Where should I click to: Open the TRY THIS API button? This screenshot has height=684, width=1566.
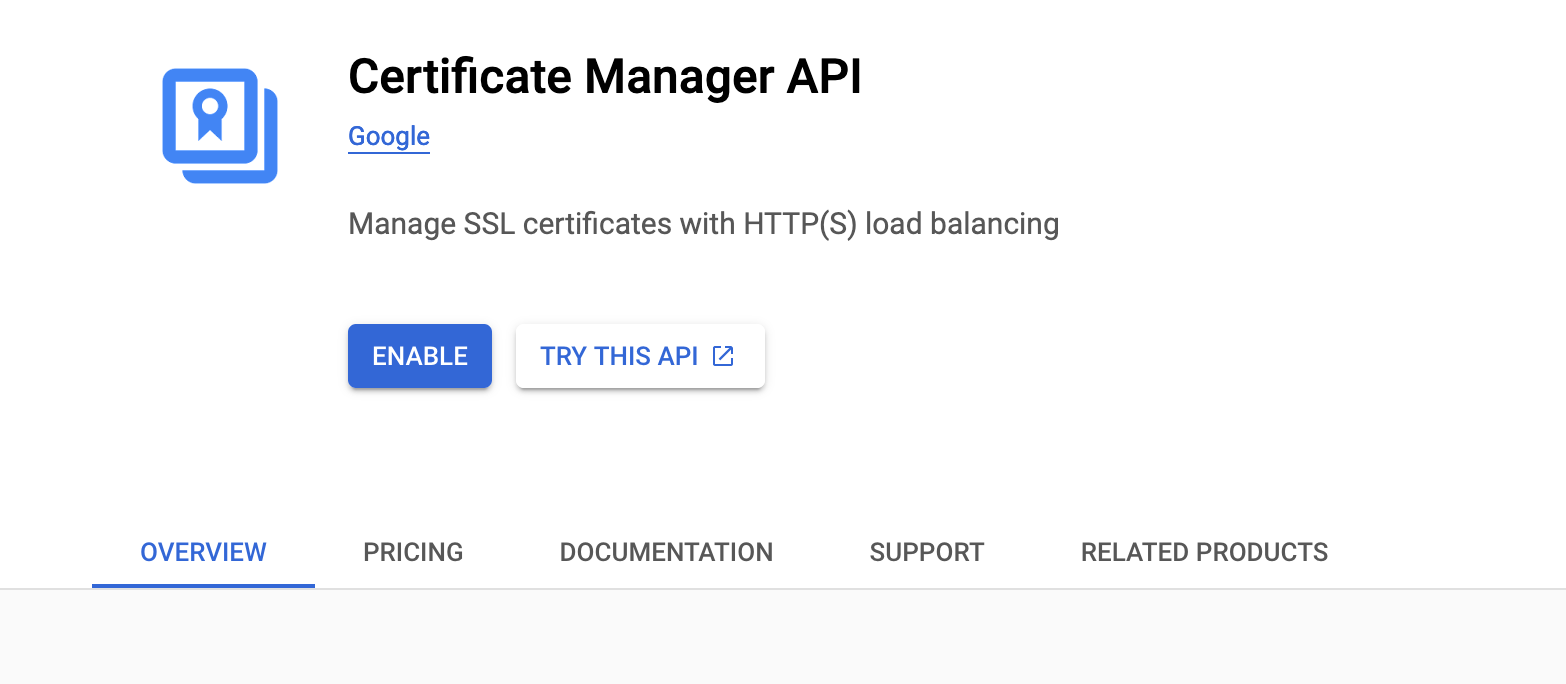click(x=640, y=356)
